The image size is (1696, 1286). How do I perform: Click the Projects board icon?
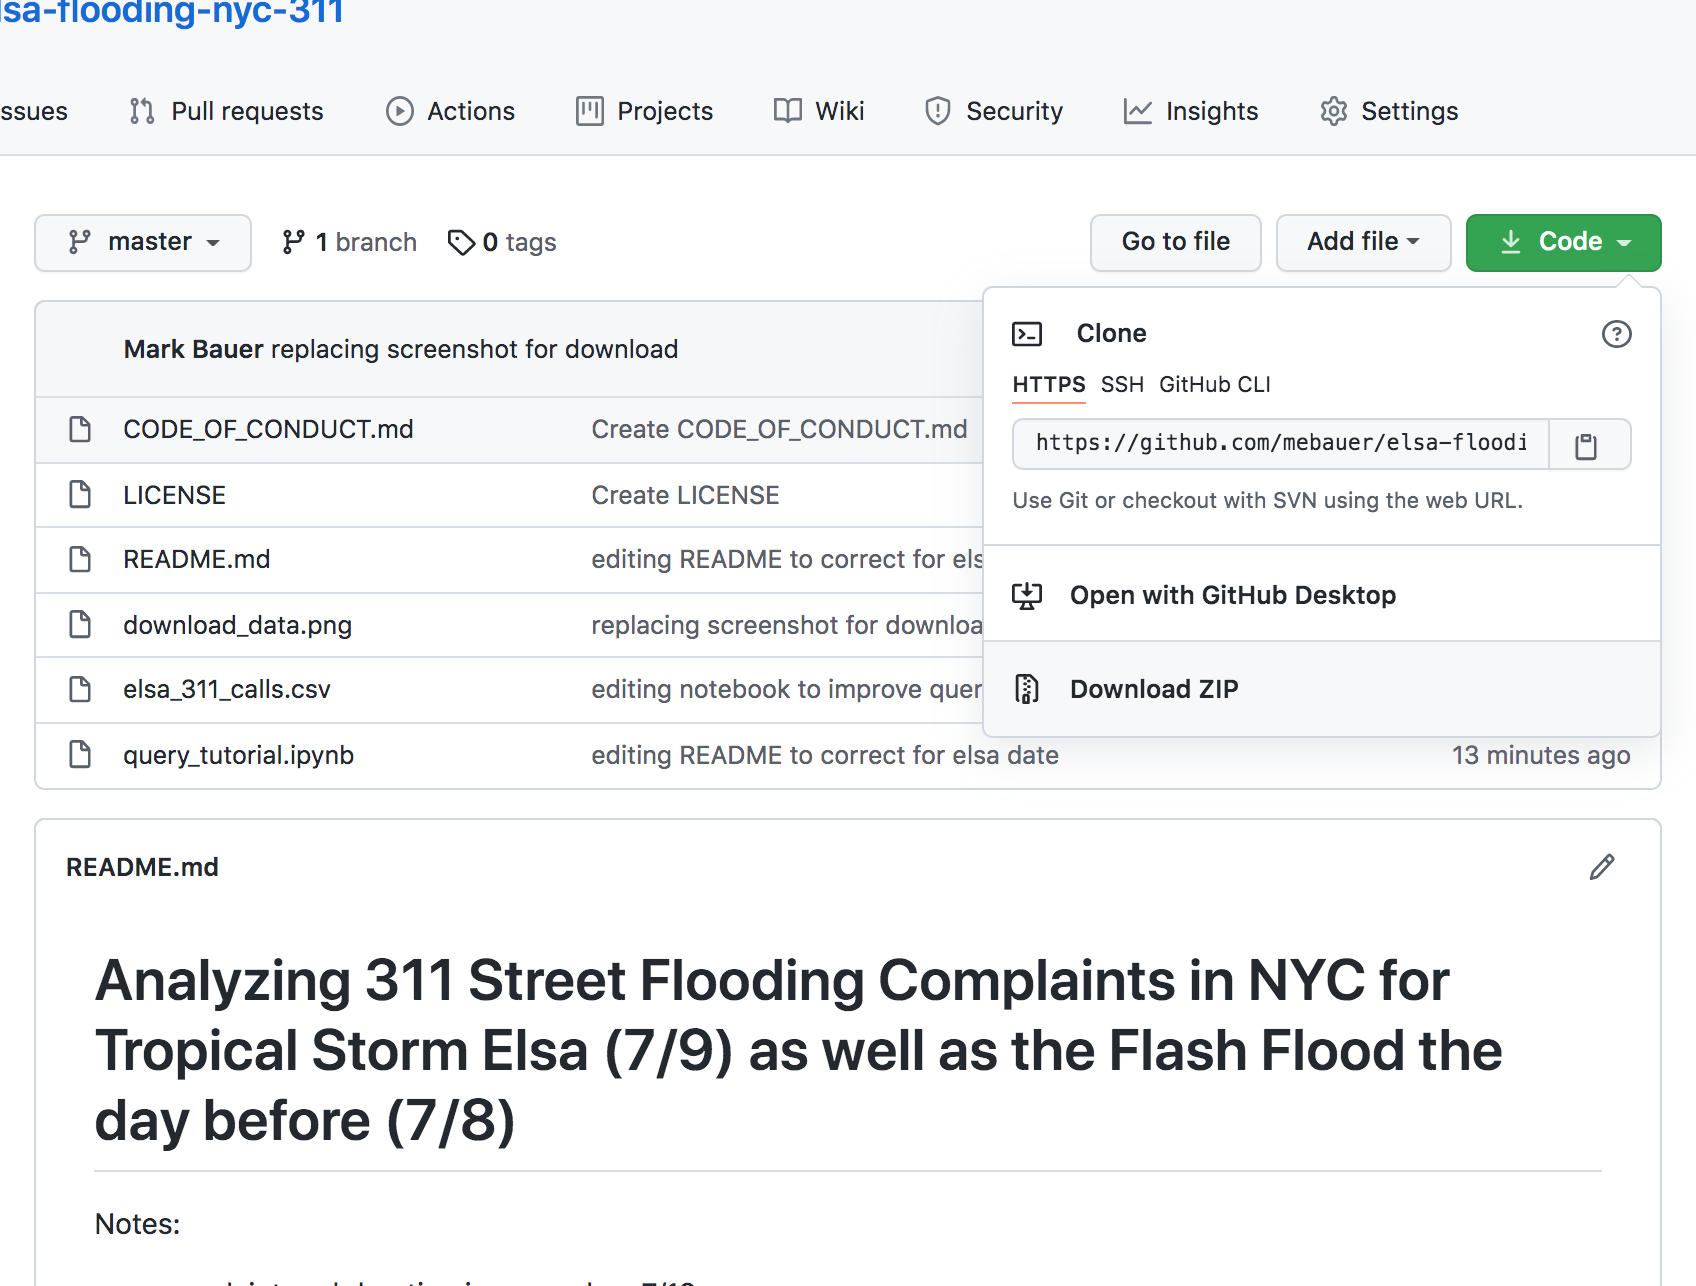[590, 111]
